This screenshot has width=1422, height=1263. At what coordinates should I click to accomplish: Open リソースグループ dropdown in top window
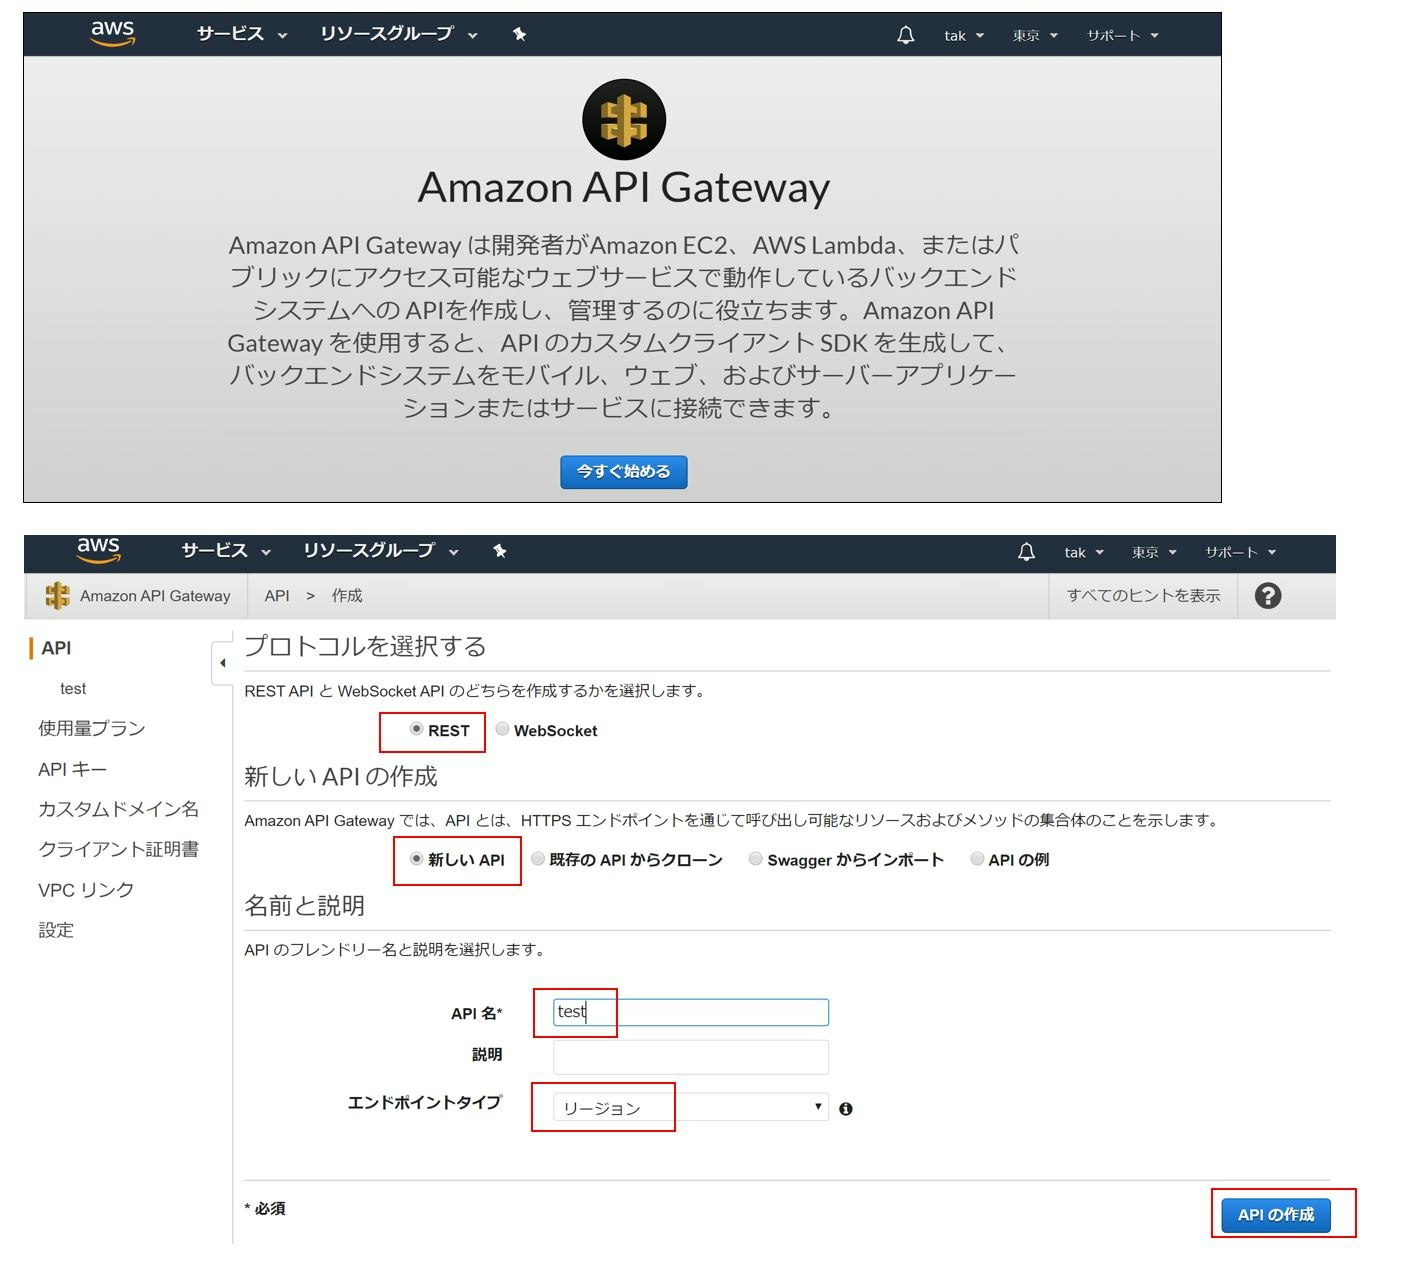(x=398, y=34)
